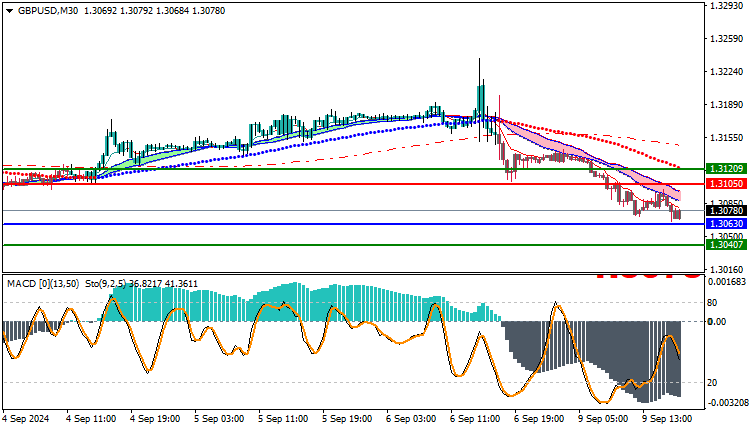Select the 4 Sep 19:00 time label
The image size is (750, 430).
[x=155, y=419]
